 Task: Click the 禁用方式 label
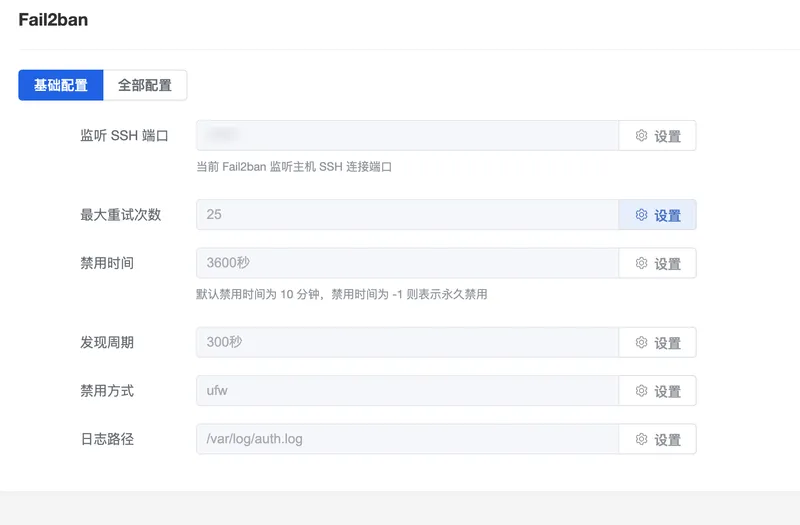[107, 391]
